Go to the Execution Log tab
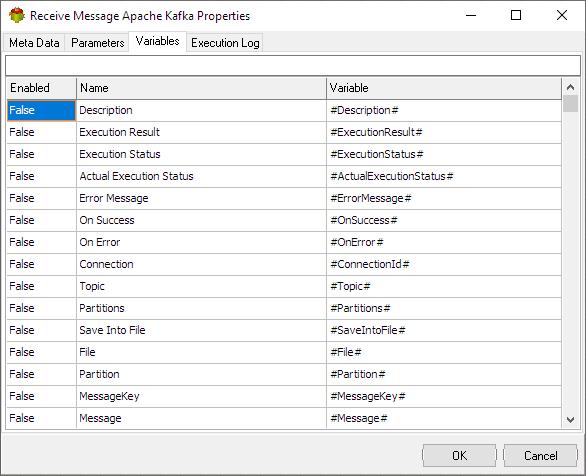Screen dimensions: 586x476 click(x=225, y=43)
